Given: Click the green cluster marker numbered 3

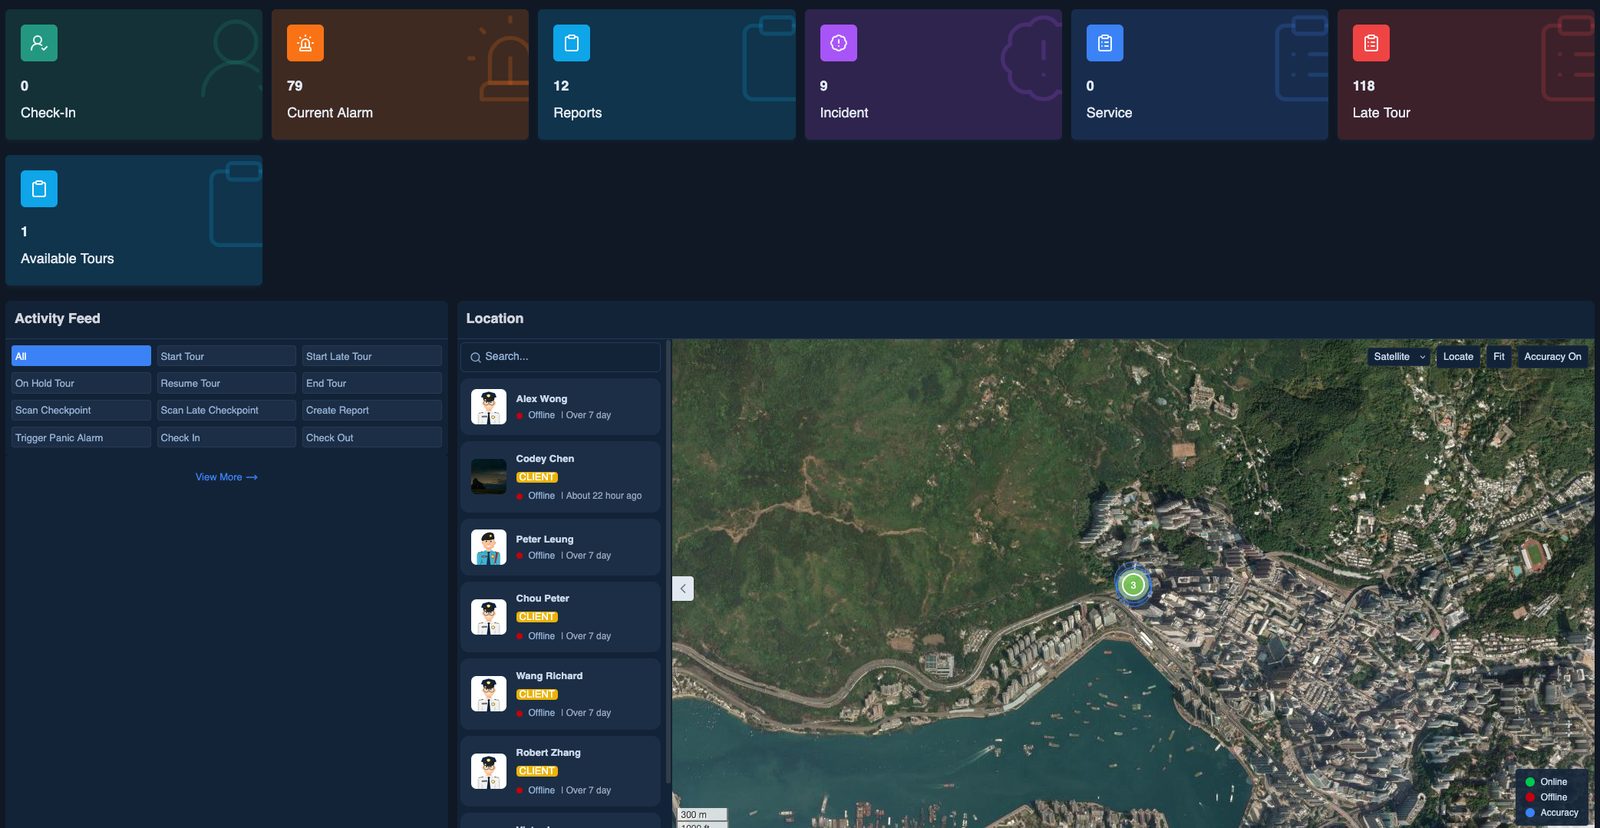Looking at the screenshot, I should (1133, 585).
